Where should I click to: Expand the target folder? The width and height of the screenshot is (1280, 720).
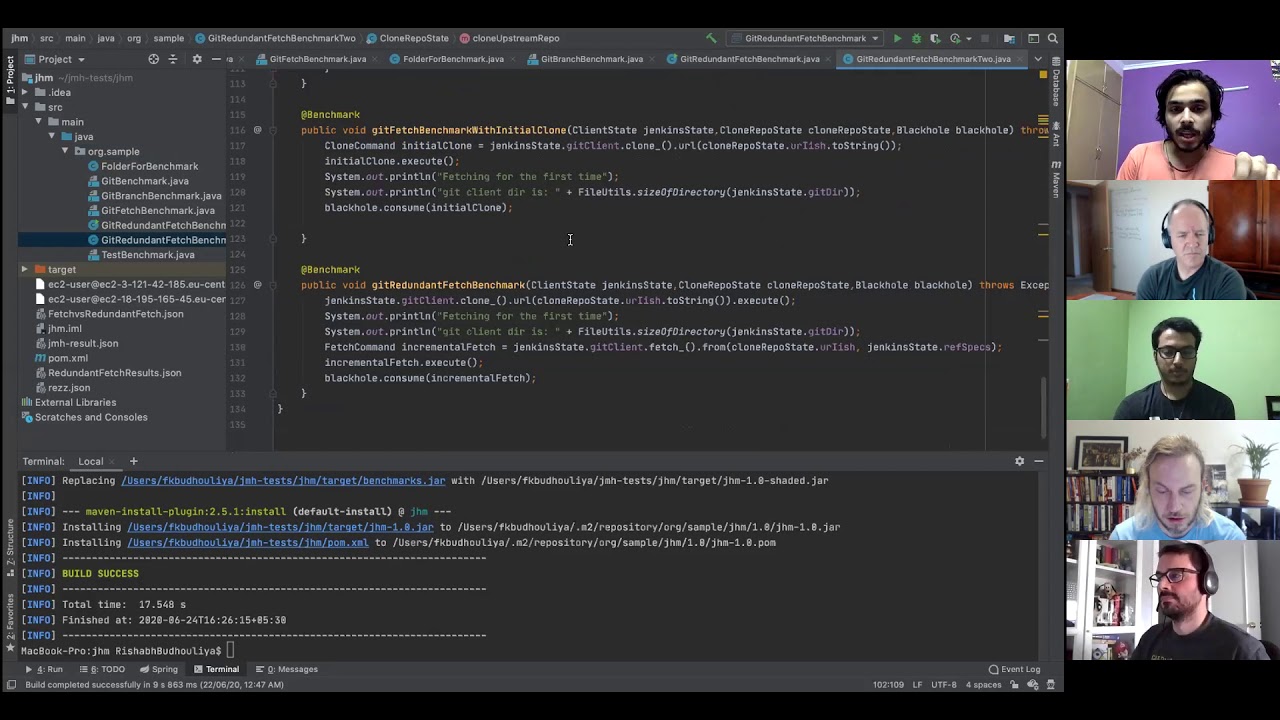pyautogui.click(x=24, y=269)
